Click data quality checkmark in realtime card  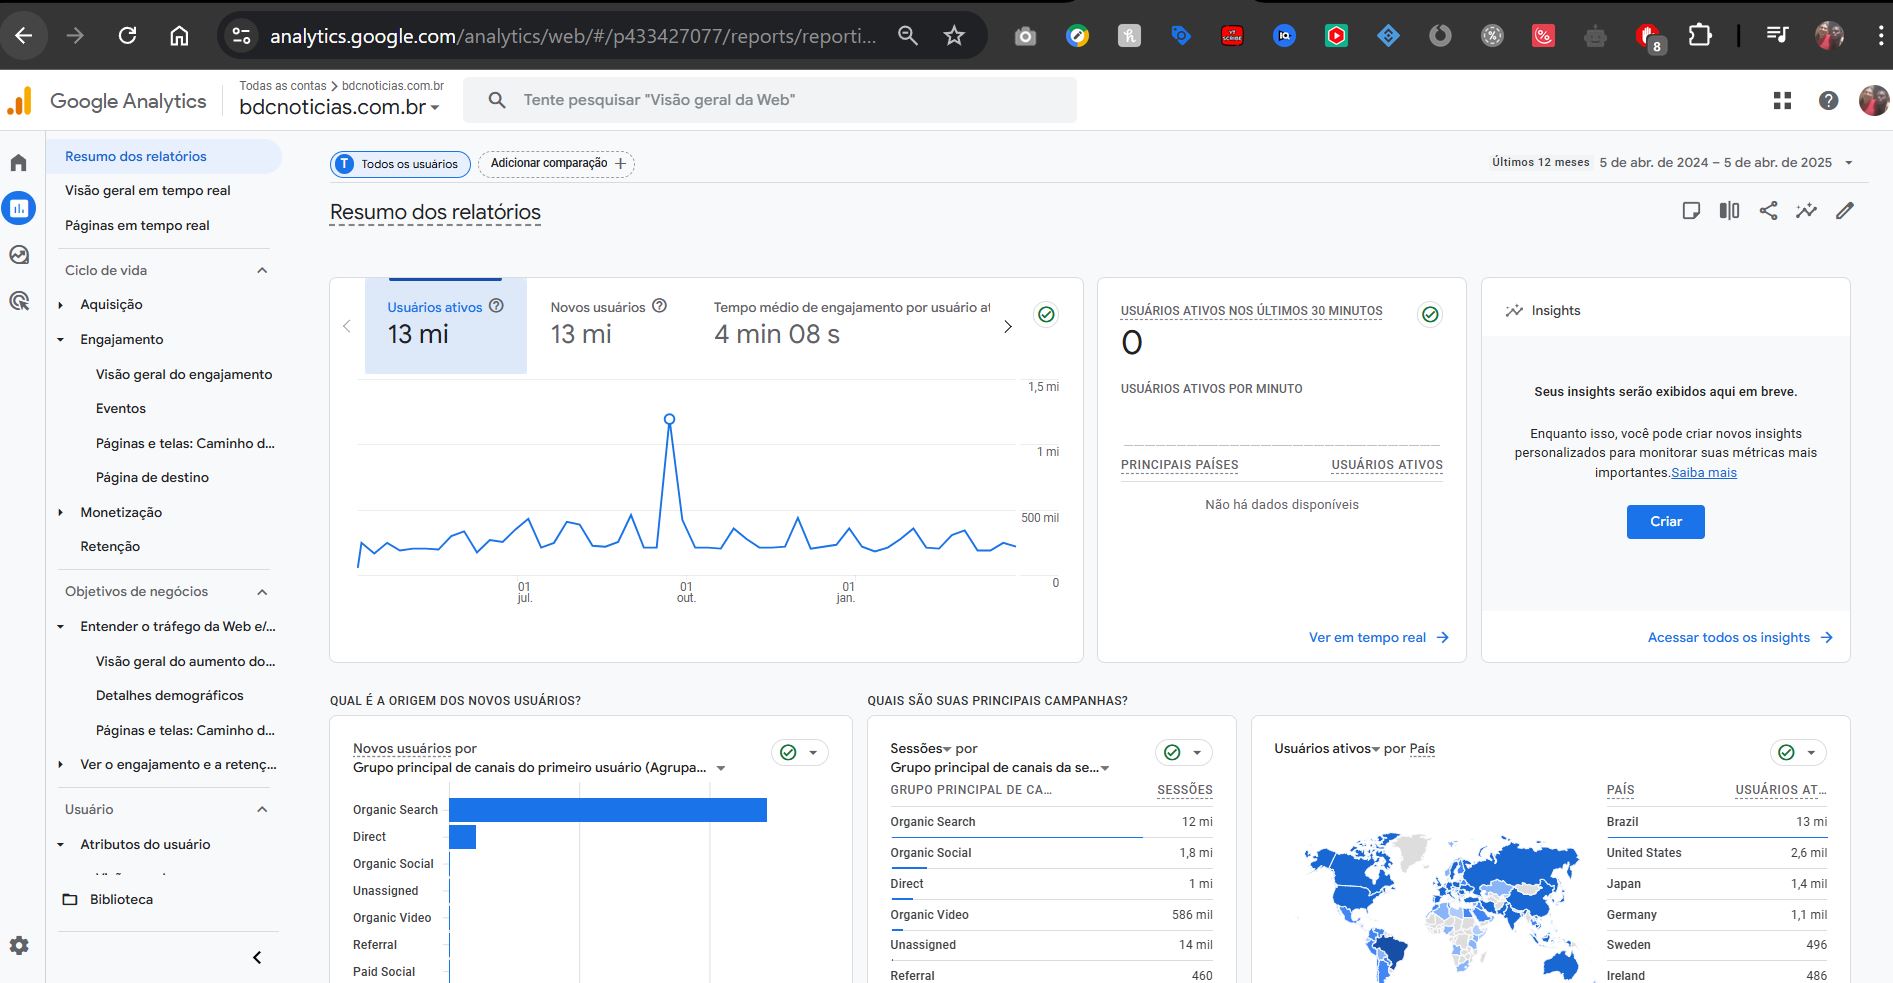(1430, 314)
